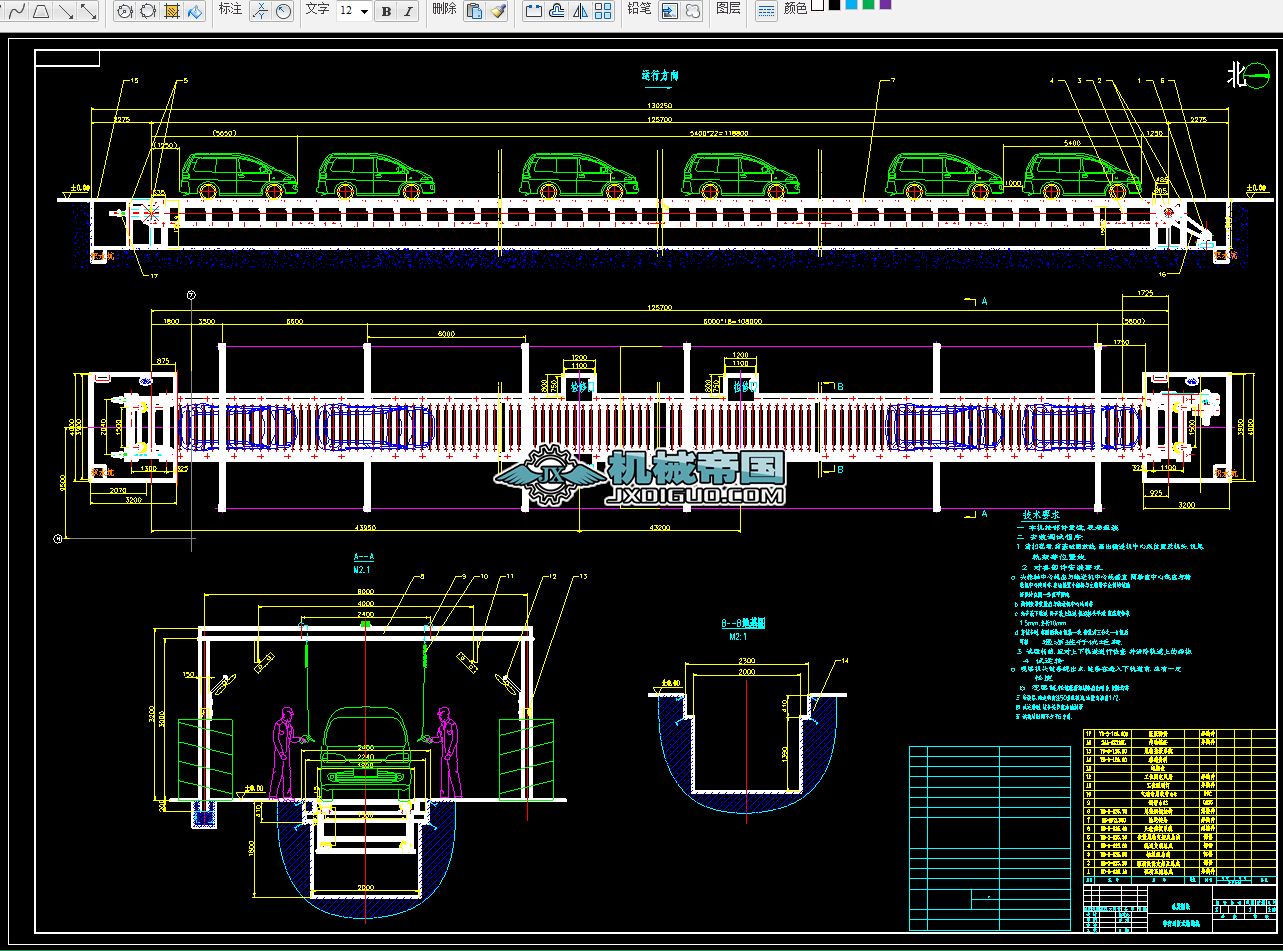
Task: Click the brush cleanup icon
Action: 499,11
